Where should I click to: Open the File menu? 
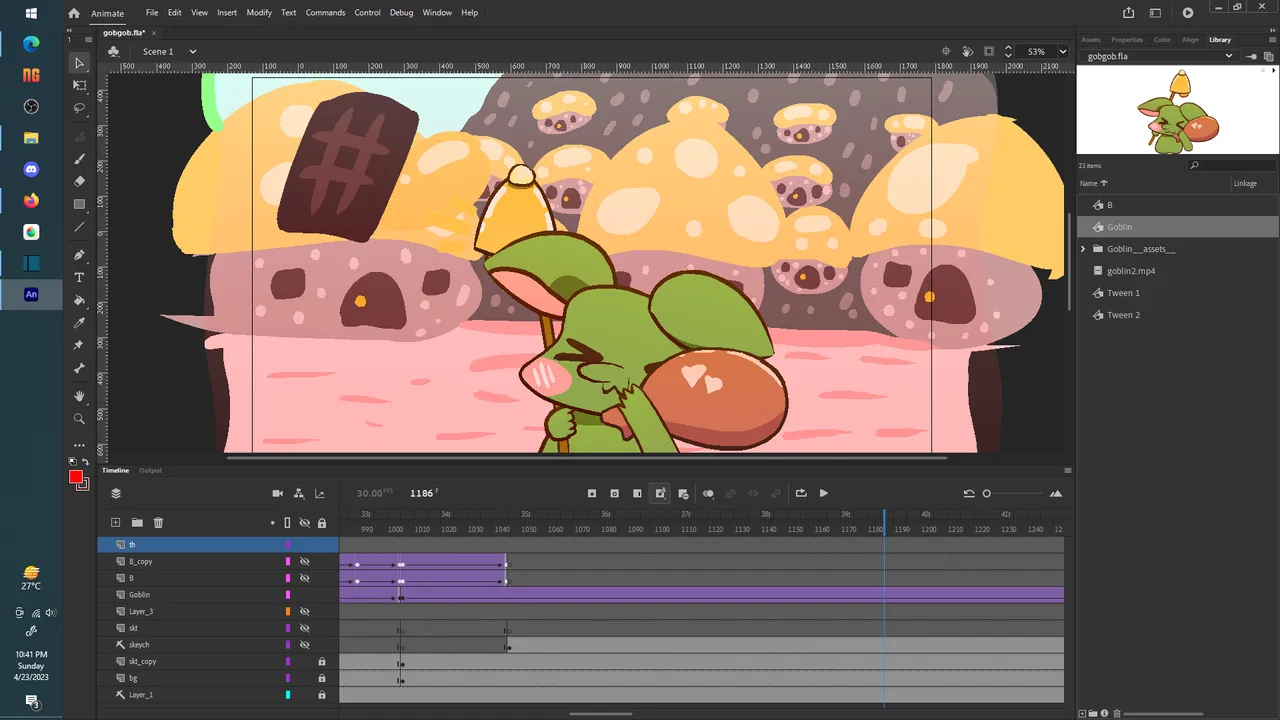point(152,13)
